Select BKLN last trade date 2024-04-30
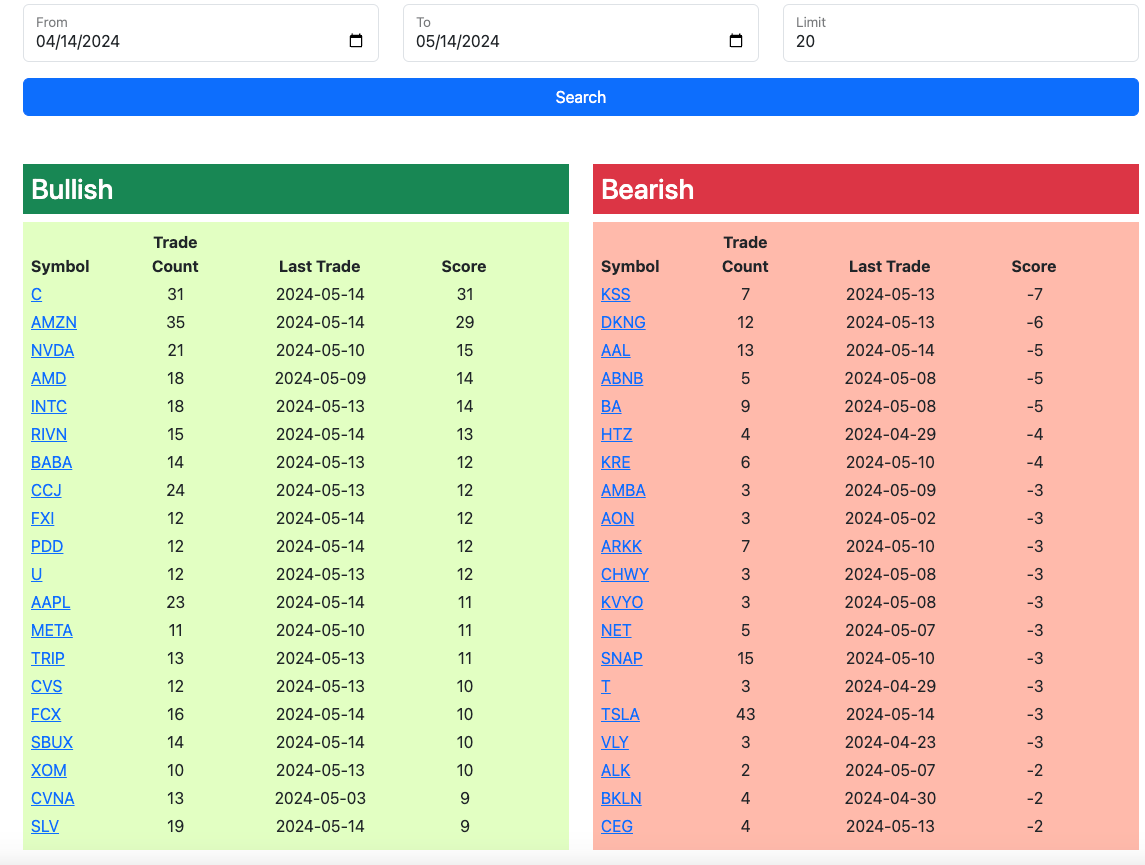 coord(890,799)
